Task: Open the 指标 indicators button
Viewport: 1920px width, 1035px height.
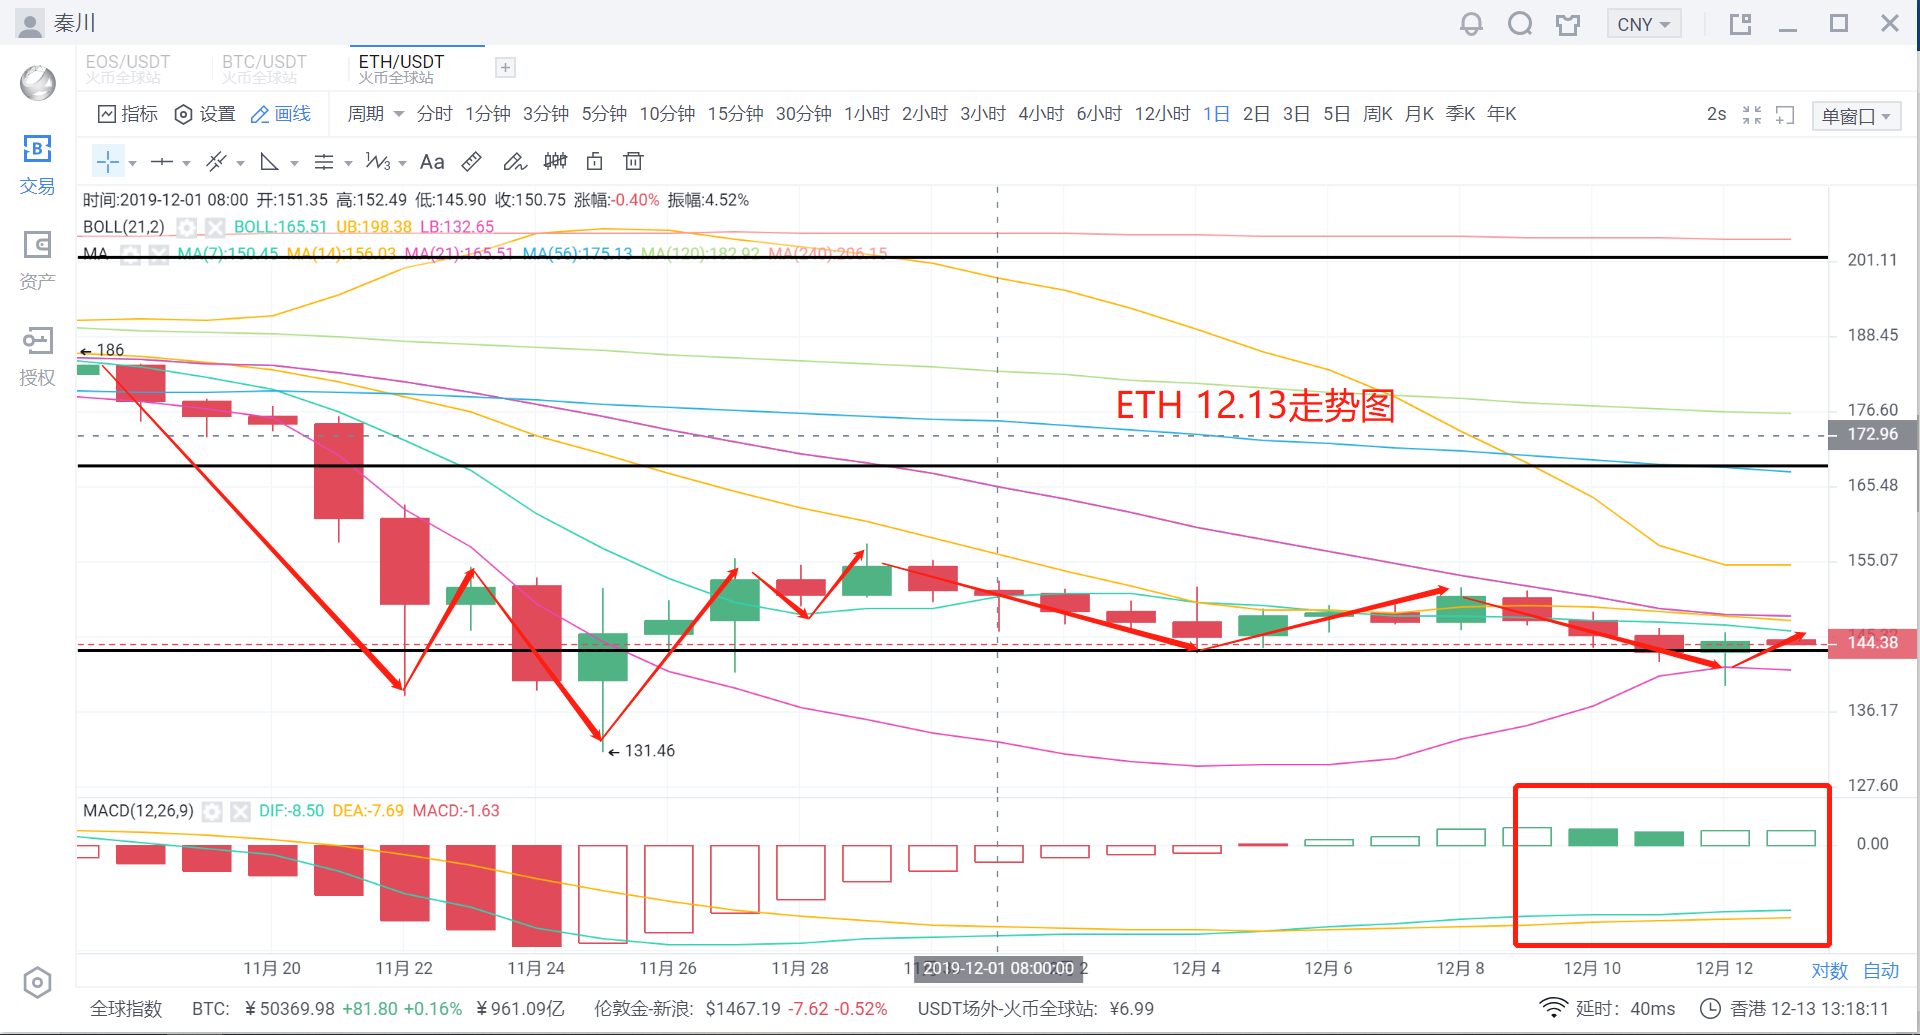Action: [128, 114]
